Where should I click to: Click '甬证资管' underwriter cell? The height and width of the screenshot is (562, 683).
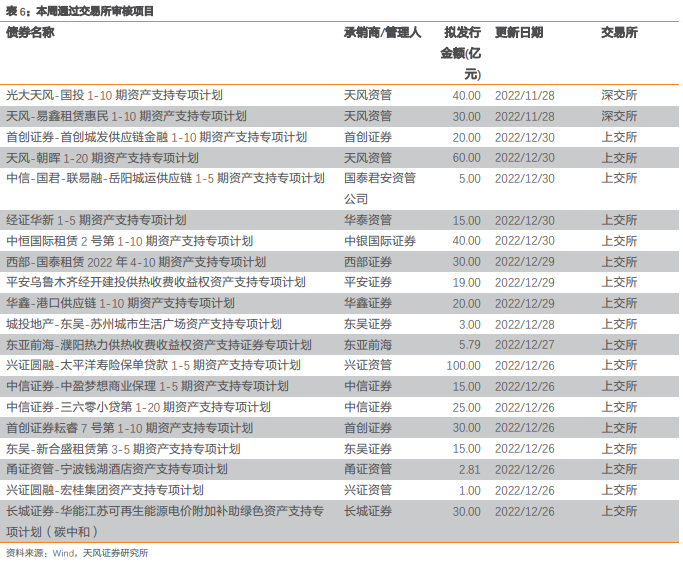(x=368, y=469)
